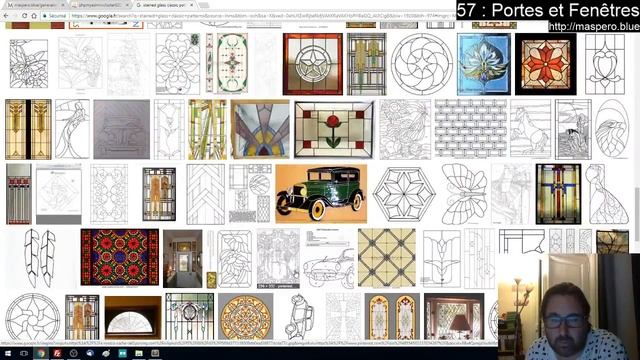
Task: Open the brick wall pattern line drawing
Action: (x=471, y=129)
